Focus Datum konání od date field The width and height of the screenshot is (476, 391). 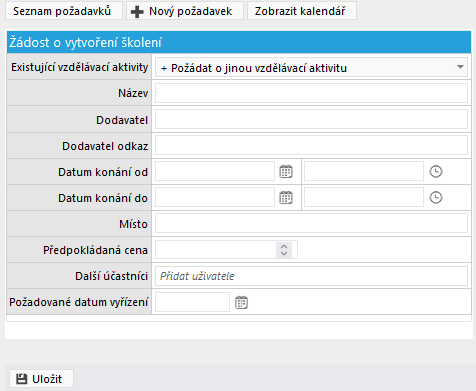coord(215,171)
